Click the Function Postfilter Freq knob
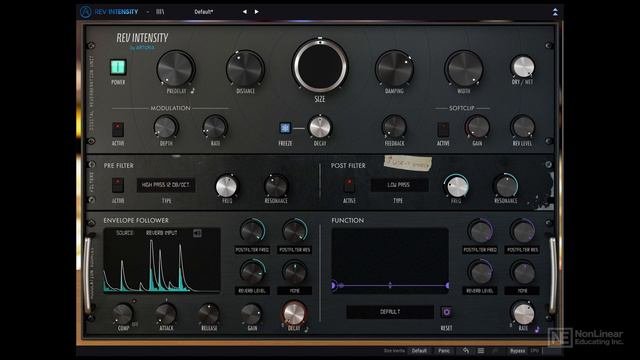 (x=480, y=231)
